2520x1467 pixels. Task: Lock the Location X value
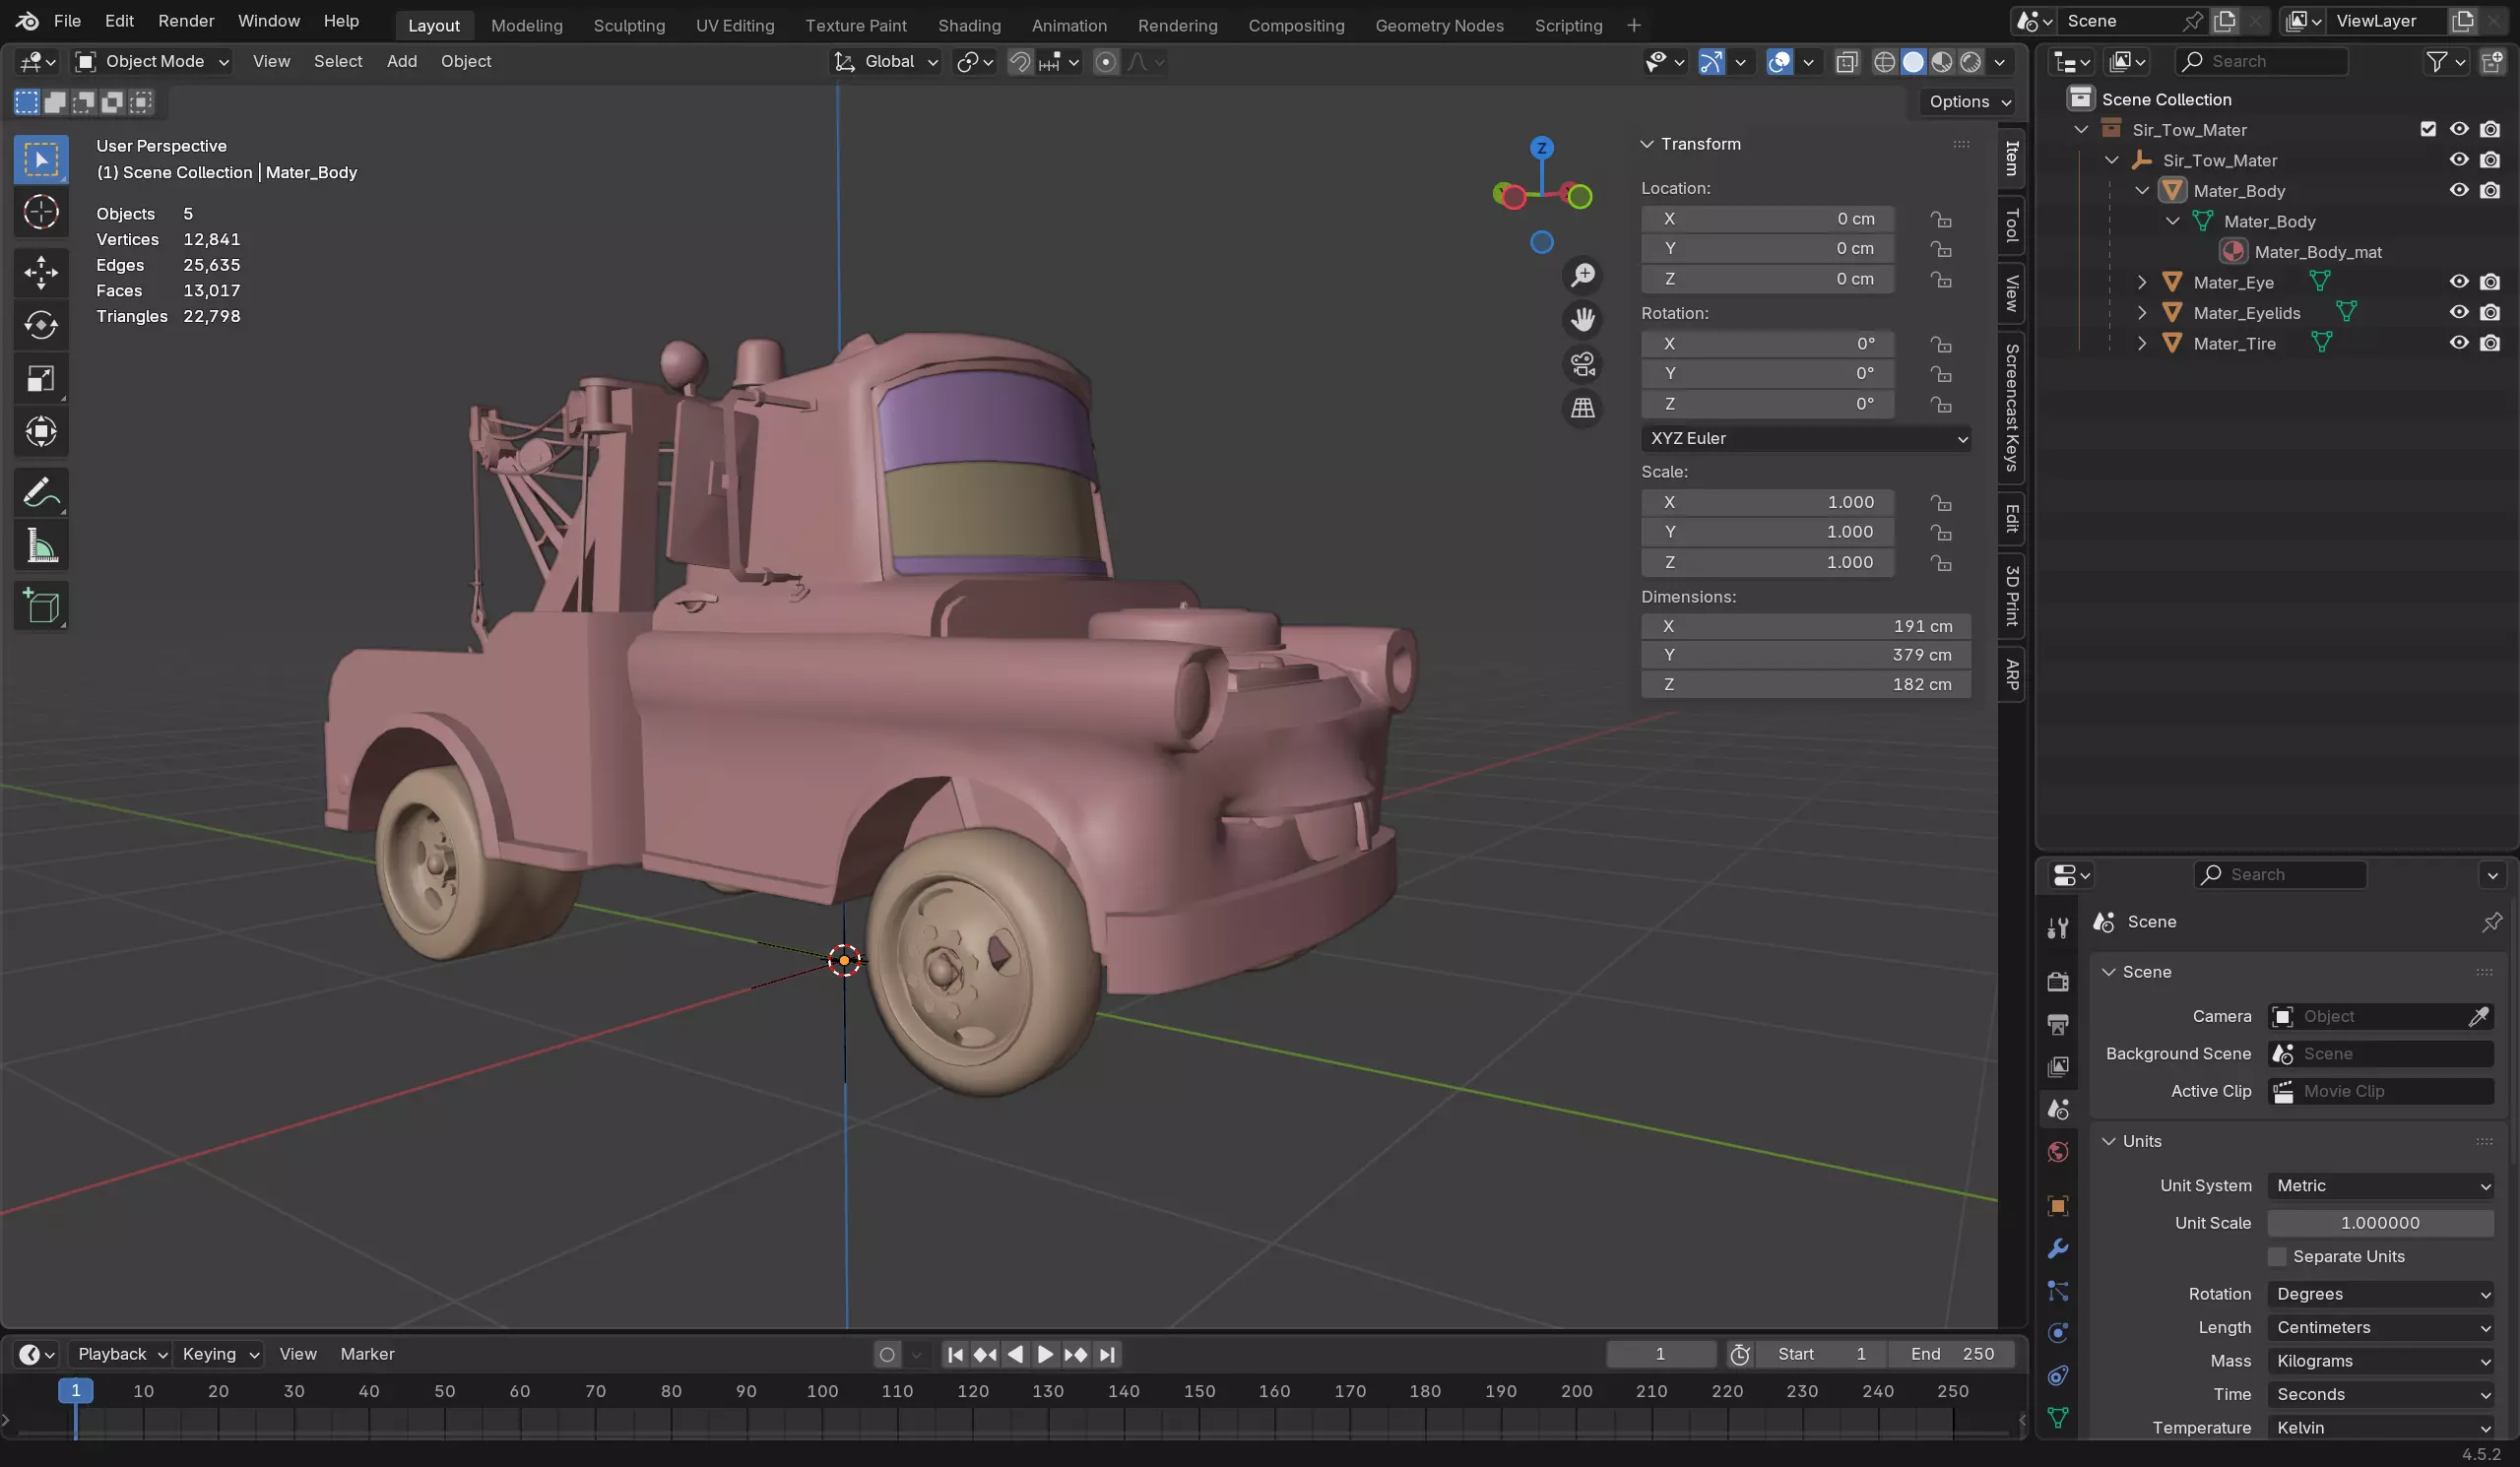point(1941,219)
